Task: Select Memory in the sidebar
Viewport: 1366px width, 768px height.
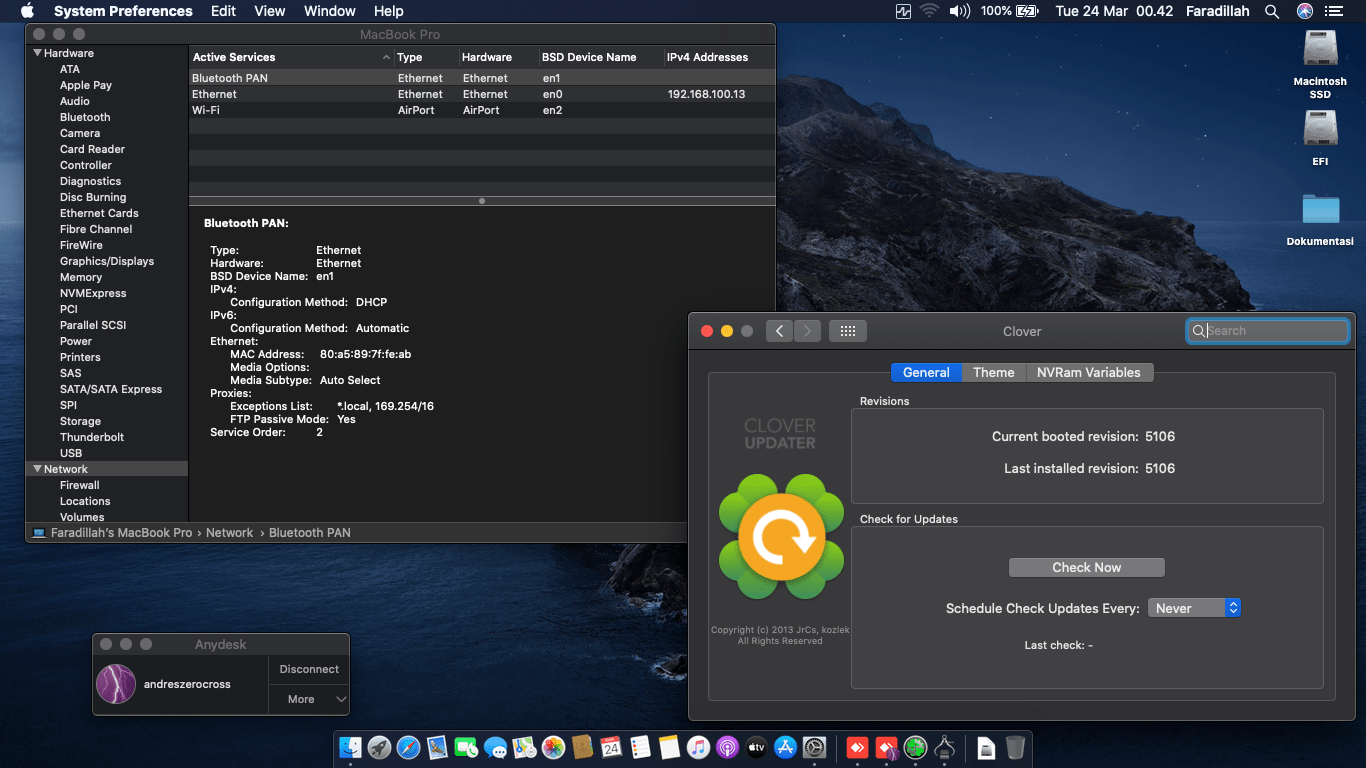Action: pyautogui.click(x=81, y=277)
